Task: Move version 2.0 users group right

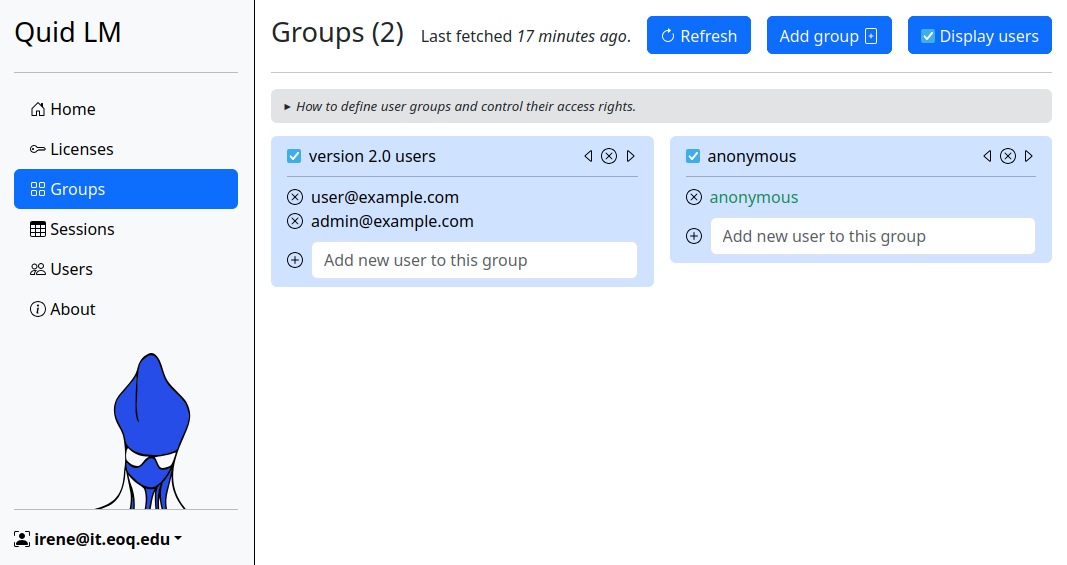Action: [631, 156]
